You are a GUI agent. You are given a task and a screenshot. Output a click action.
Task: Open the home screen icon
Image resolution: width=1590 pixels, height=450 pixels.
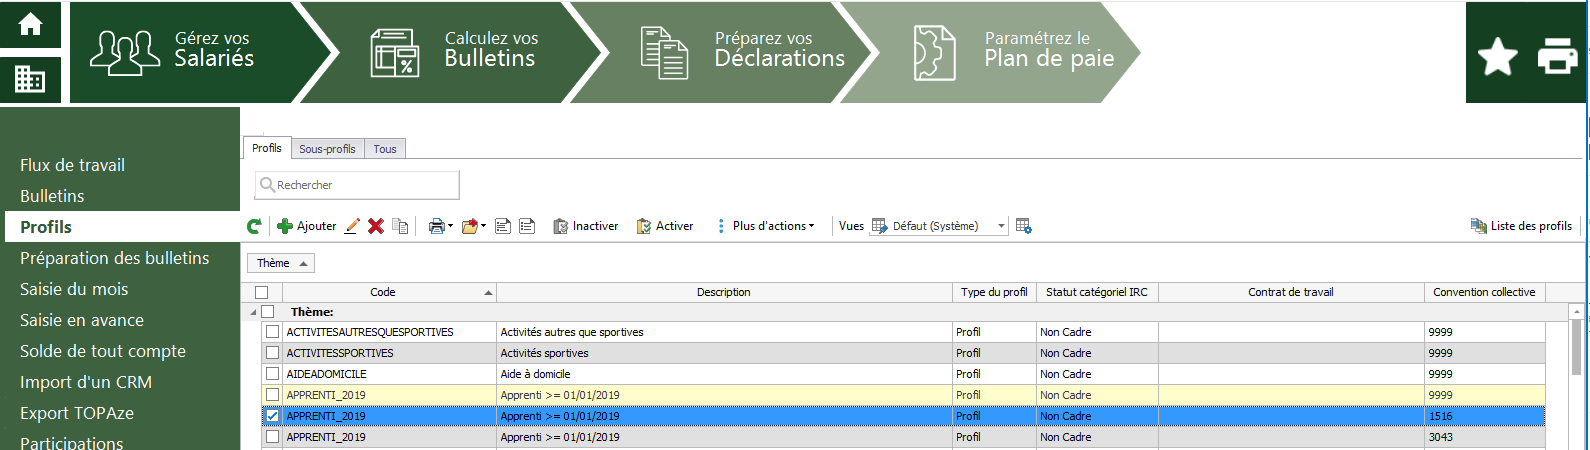coord(31,24)
